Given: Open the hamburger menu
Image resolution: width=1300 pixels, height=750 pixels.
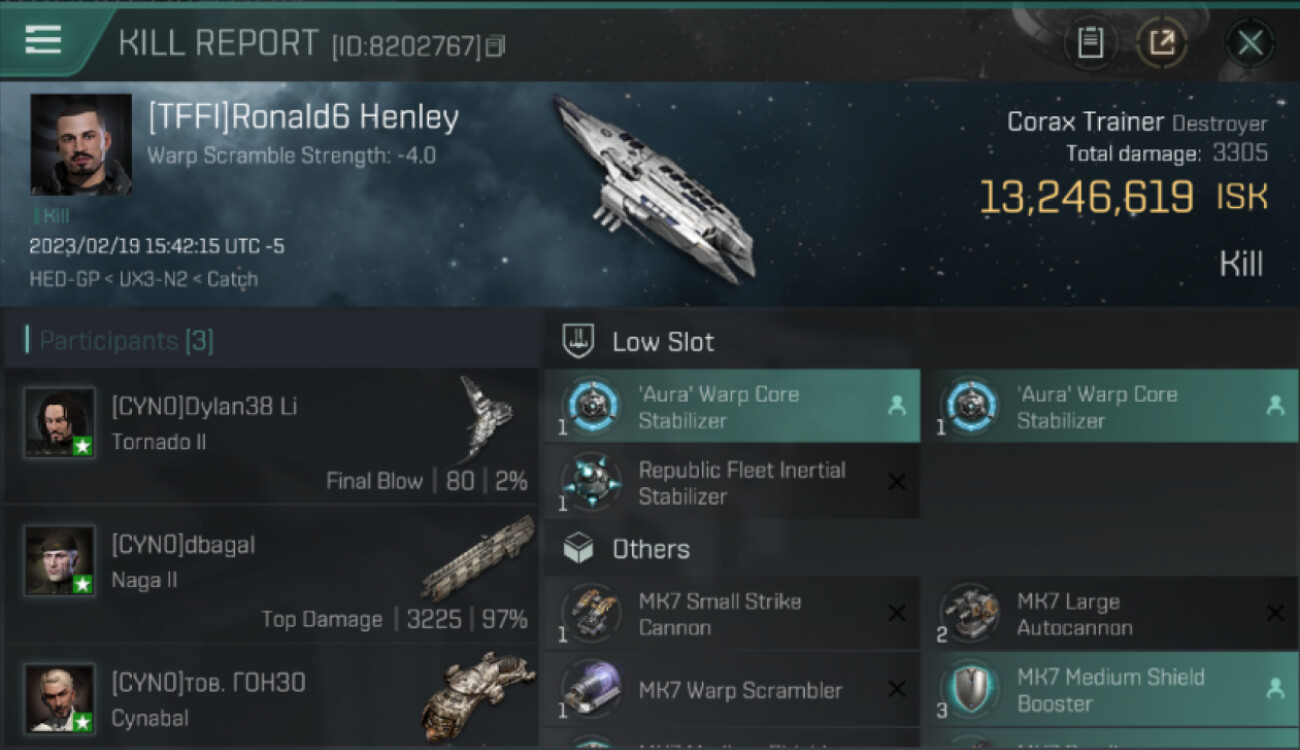Looking at the screenshot, I should coord(43,40).
